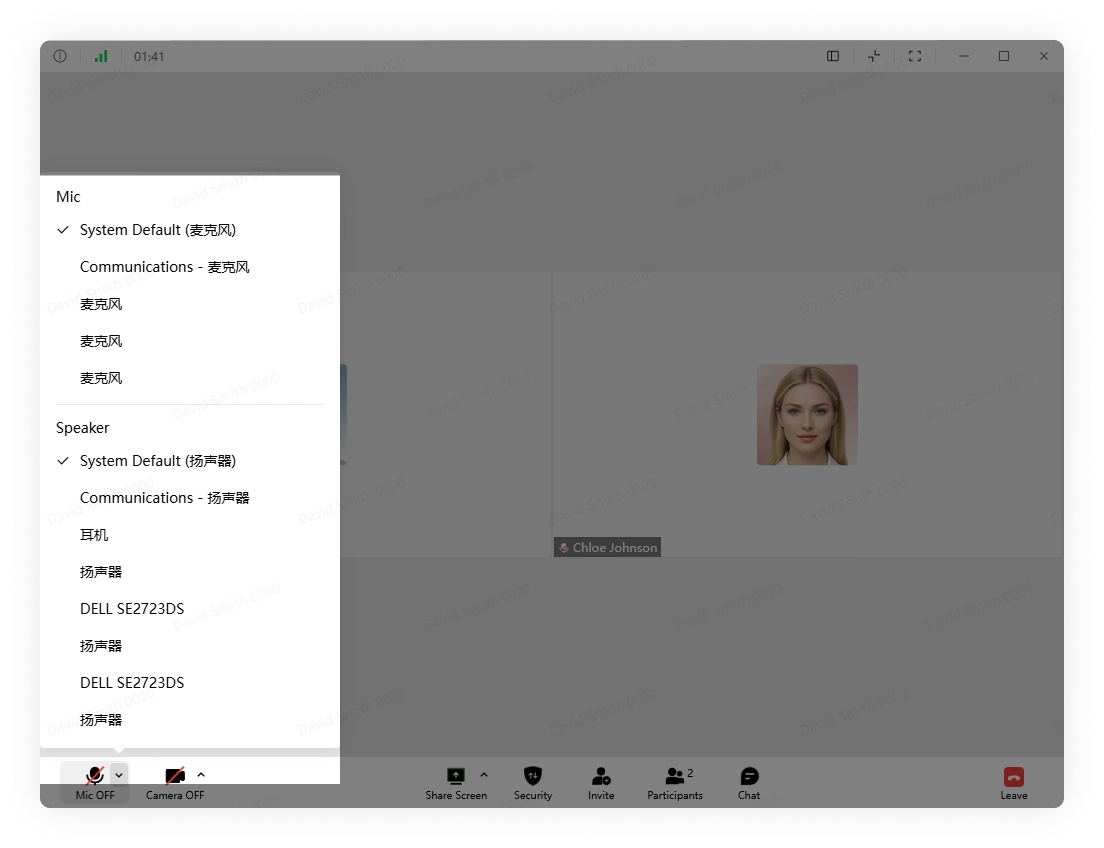Click the Chloe Johnson name label

click(x=615, y=547)
